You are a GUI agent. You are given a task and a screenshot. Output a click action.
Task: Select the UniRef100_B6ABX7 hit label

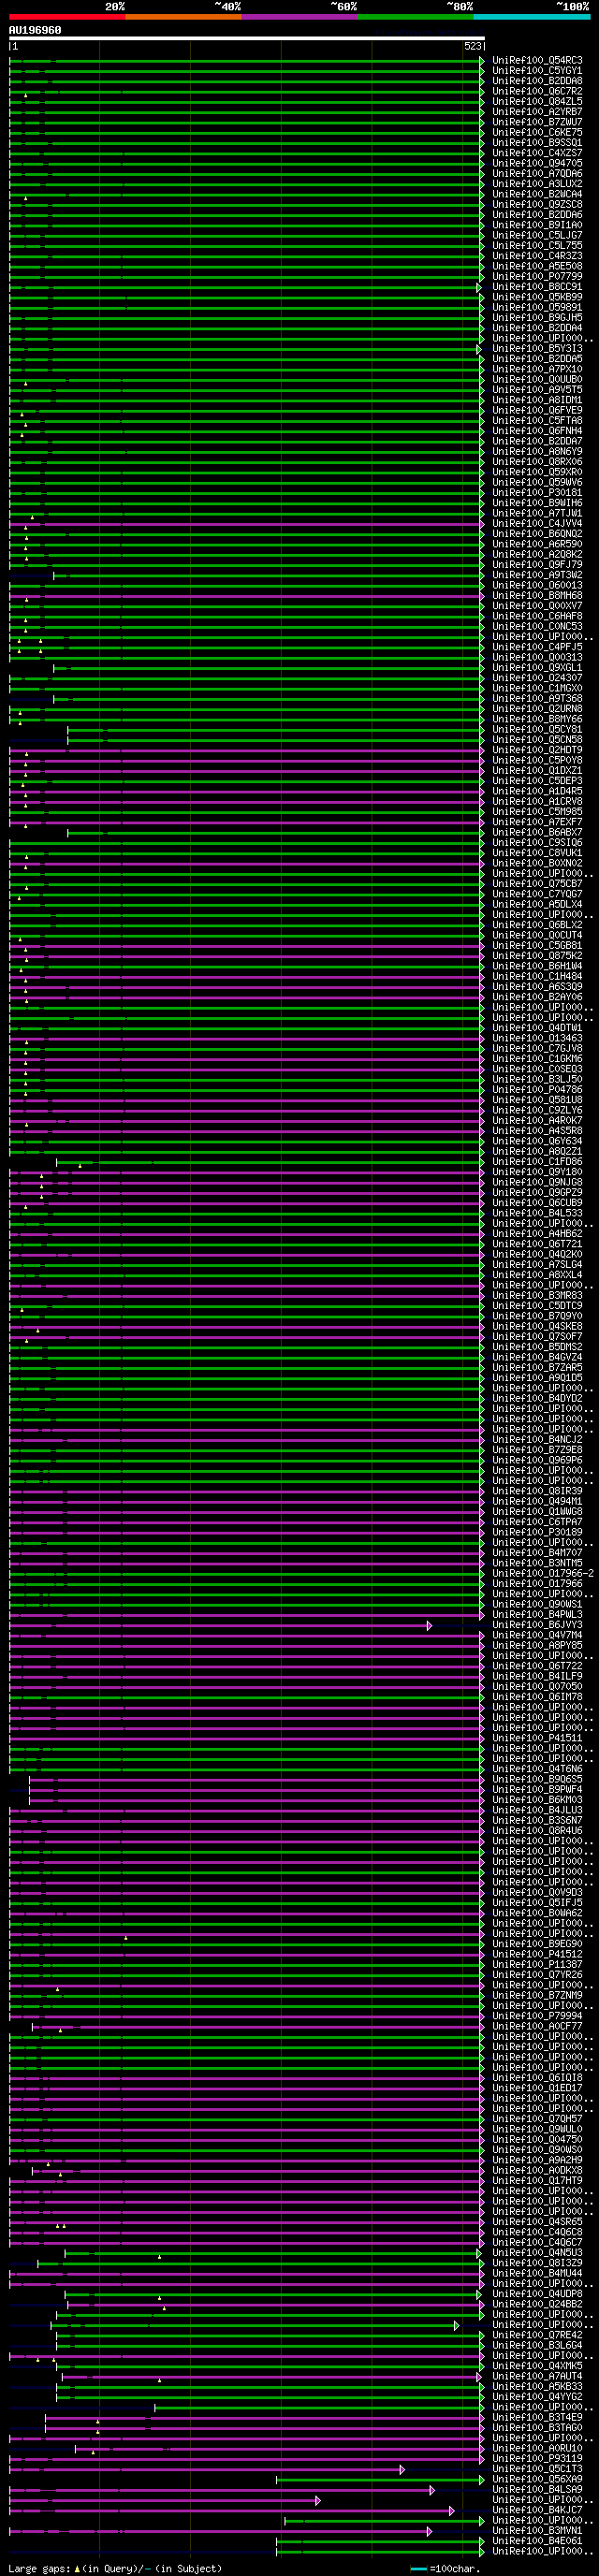coord(537,833)
